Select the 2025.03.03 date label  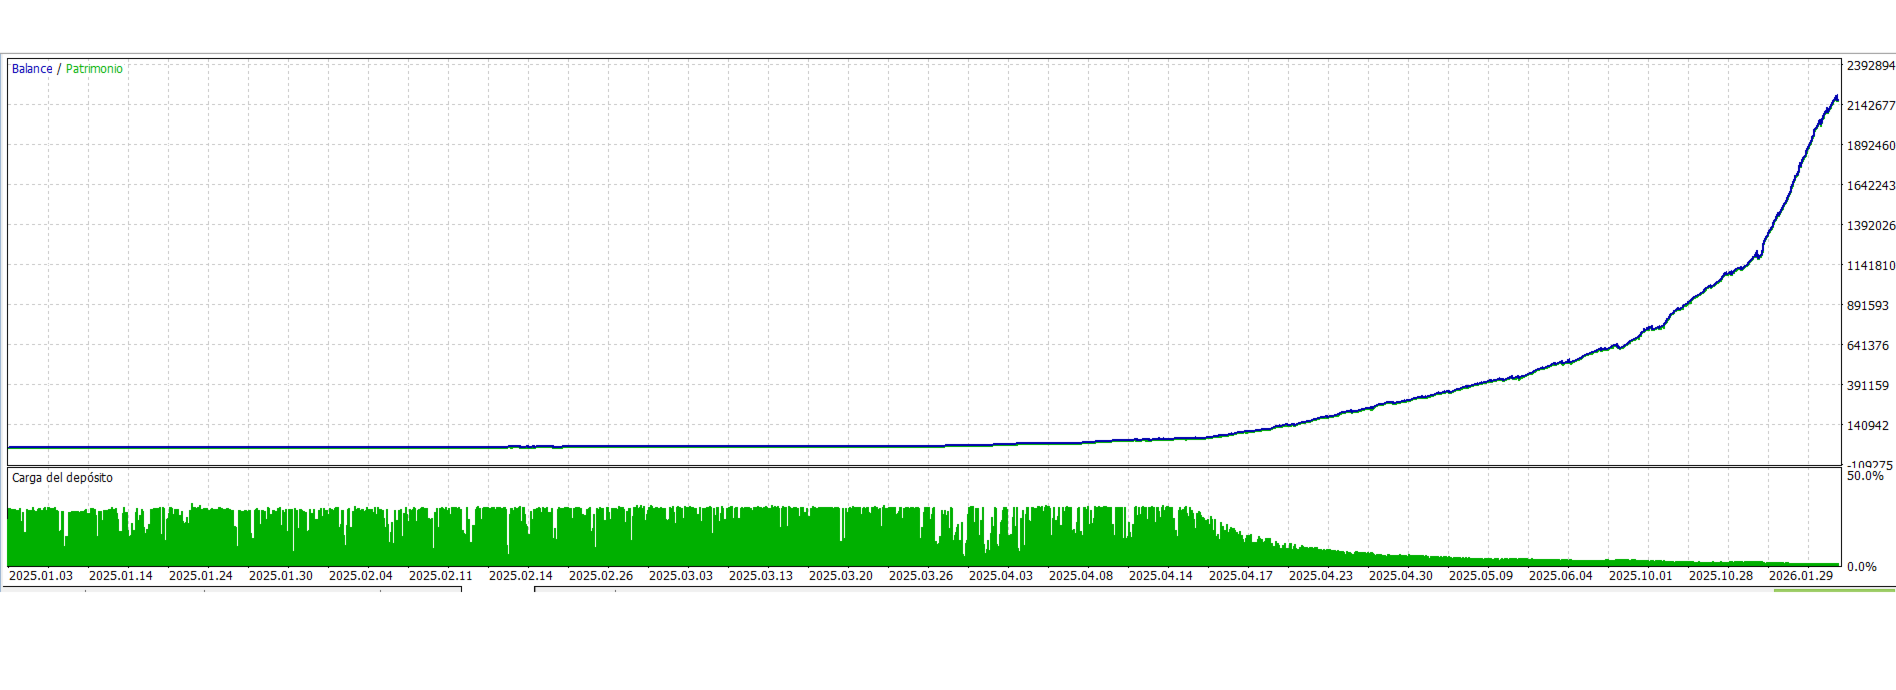(x=681, y=576)
